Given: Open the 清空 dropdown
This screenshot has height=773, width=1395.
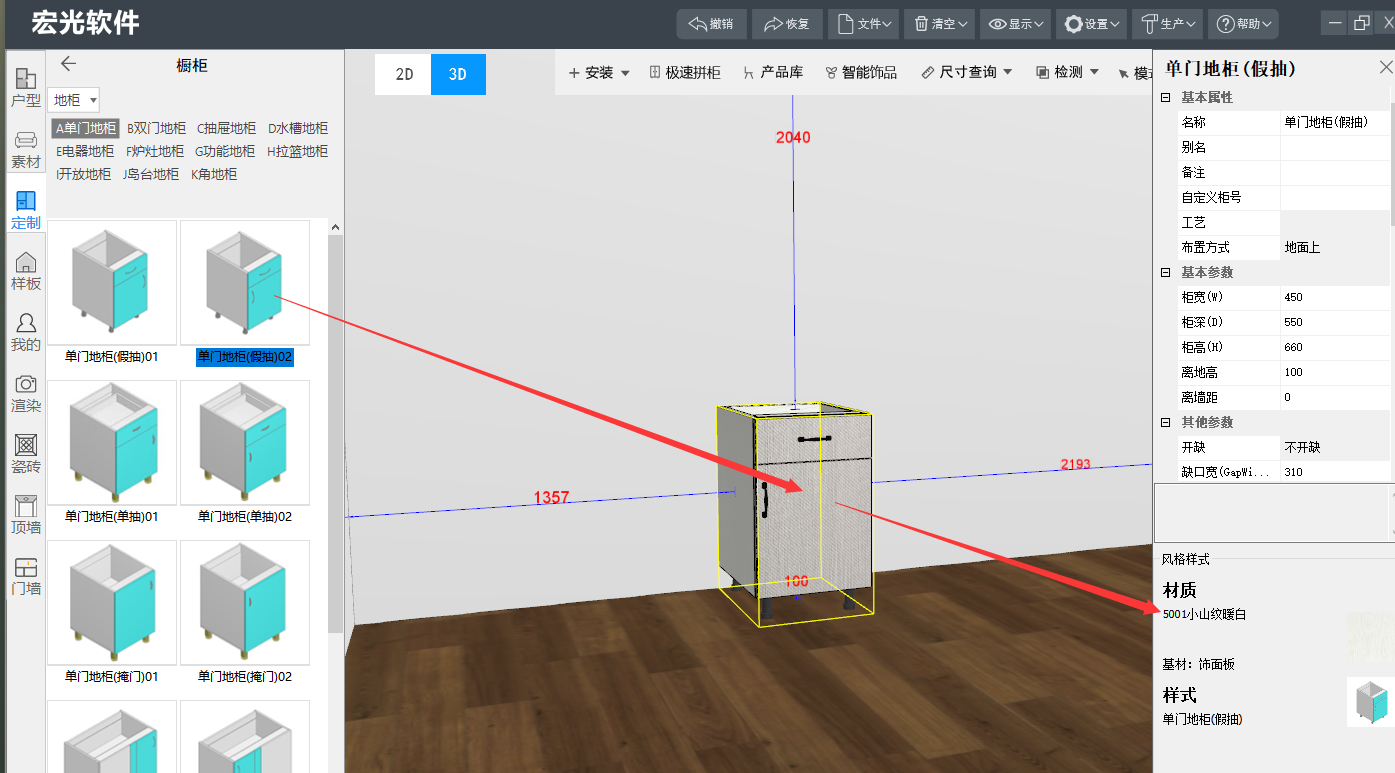Looking at the screenshot, I should (938, 24).
